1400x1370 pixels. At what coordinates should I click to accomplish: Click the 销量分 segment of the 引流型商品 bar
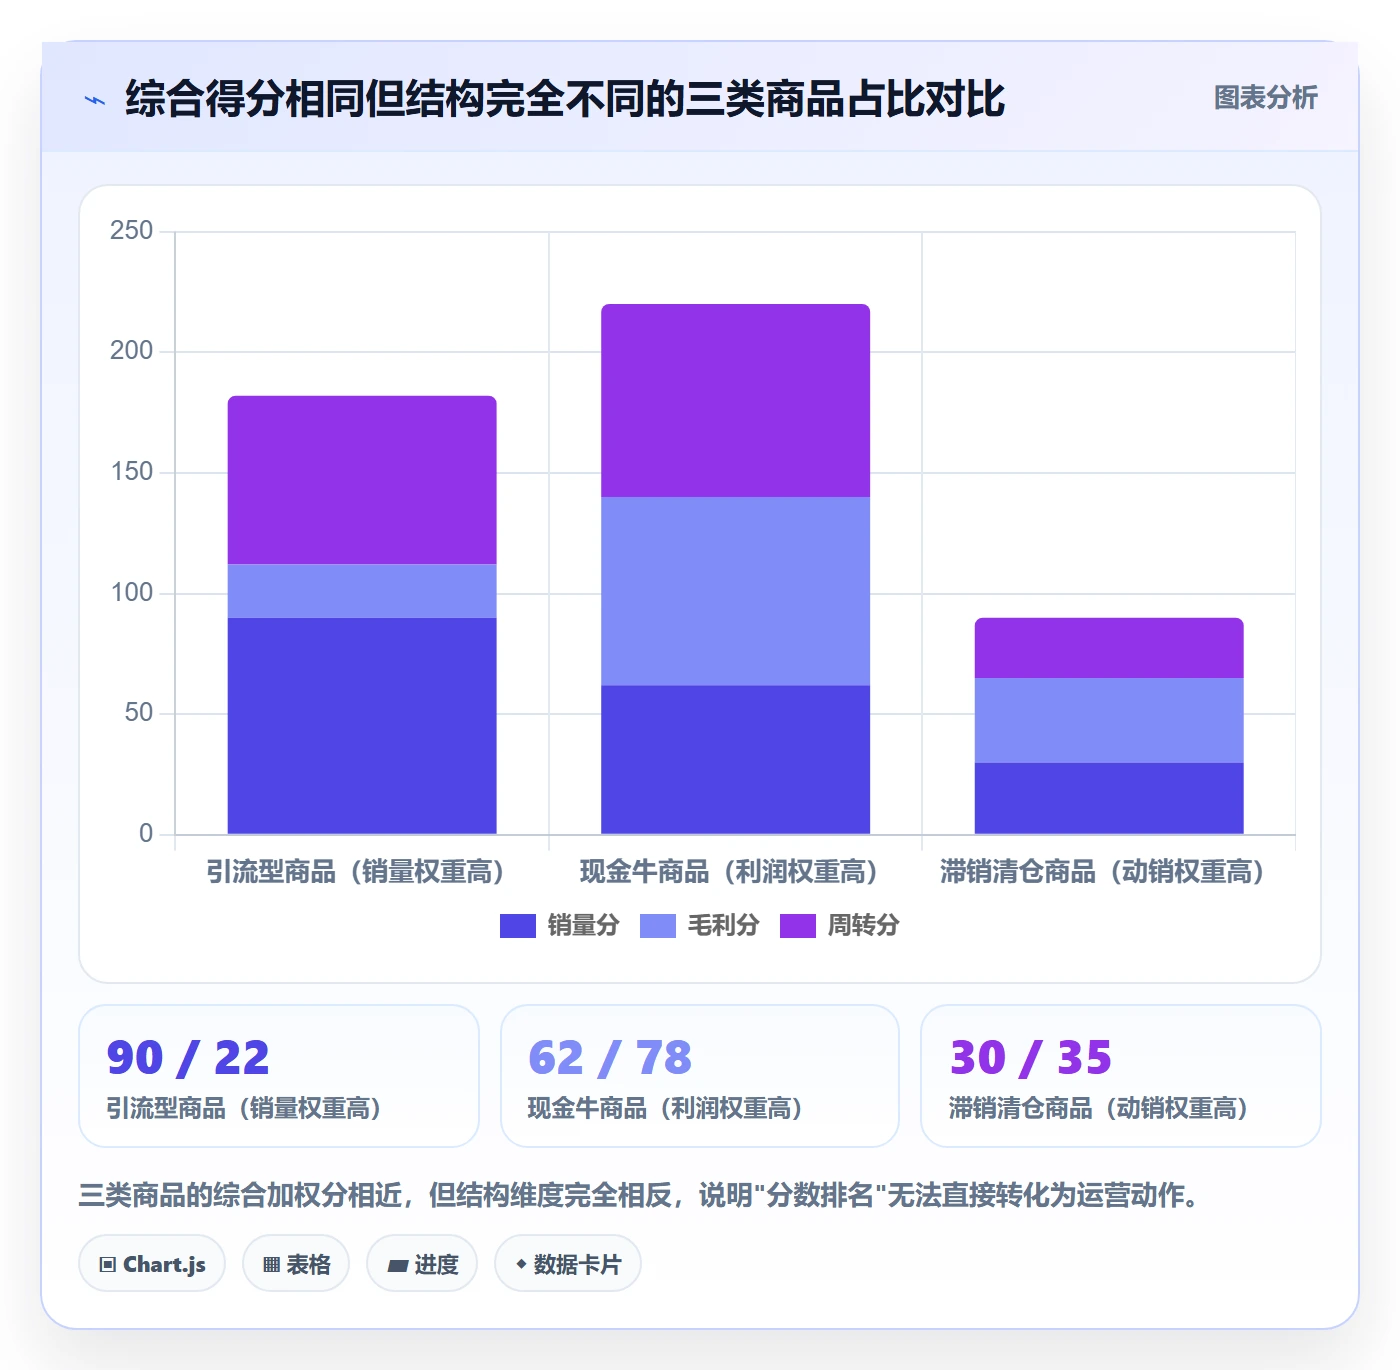pyautogui.click(x=362, y=726)
